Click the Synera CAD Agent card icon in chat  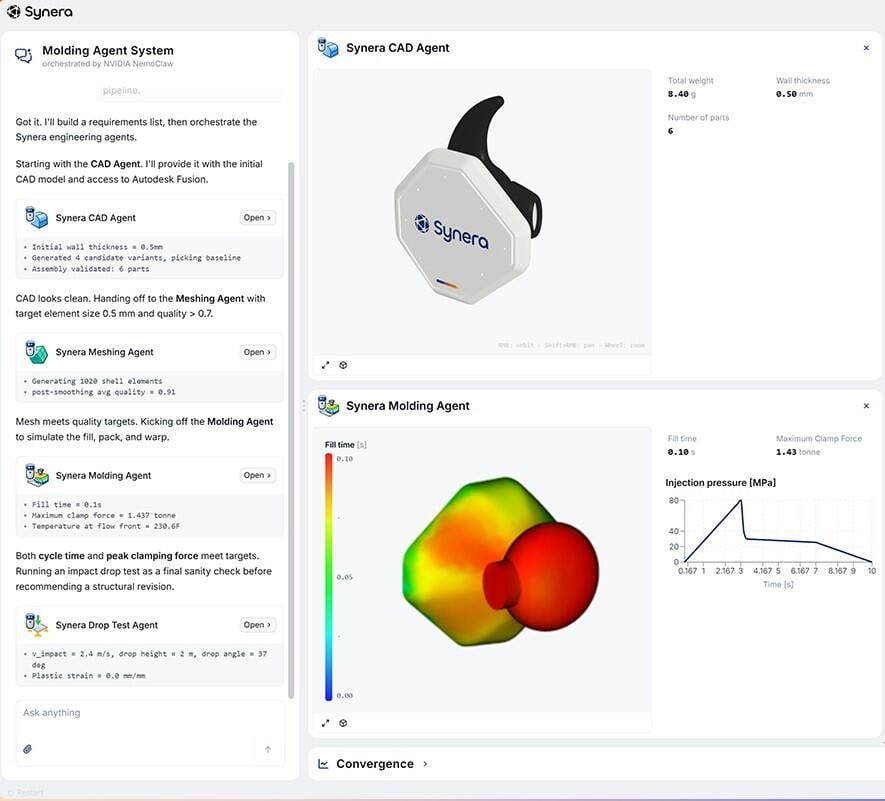37,217
